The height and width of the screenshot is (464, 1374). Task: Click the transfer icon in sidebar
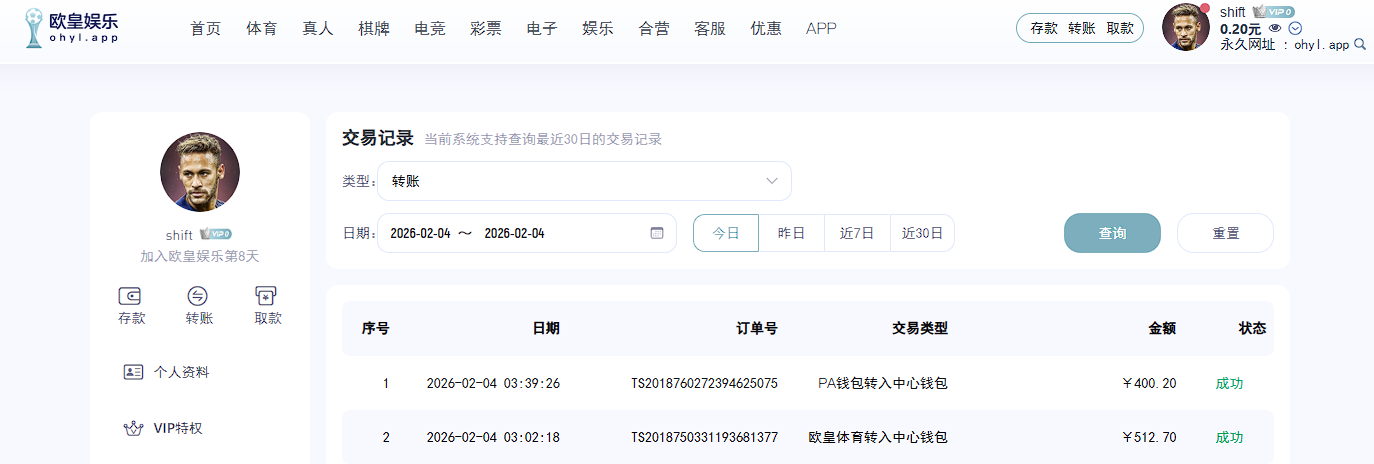point(198,296)
